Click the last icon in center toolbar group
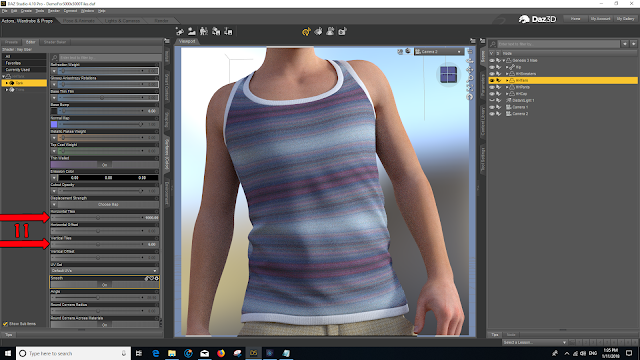 tap(342, 31)
